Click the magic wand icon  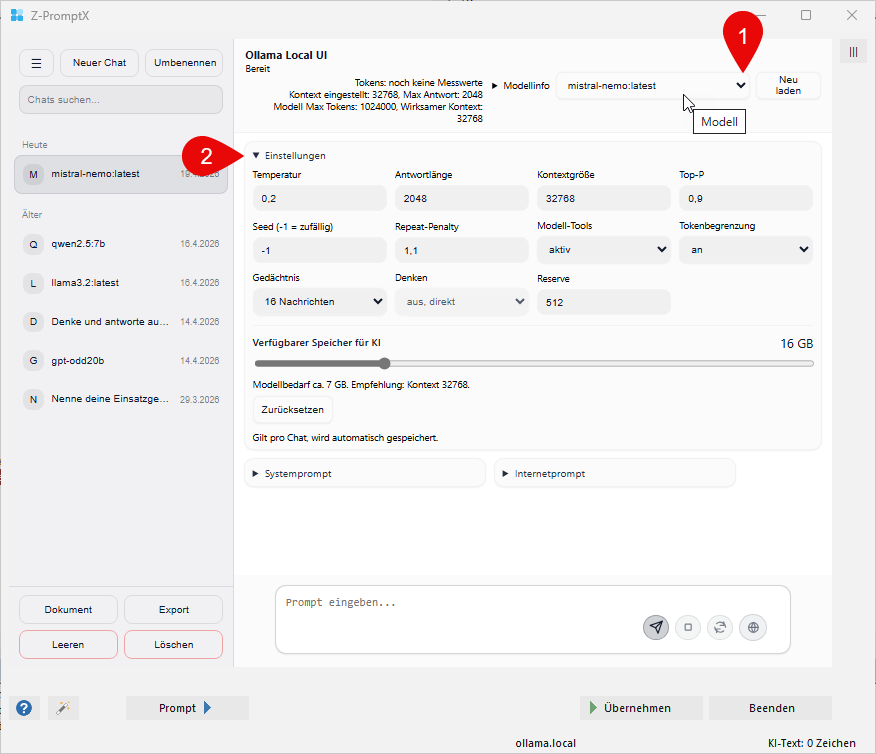pyautogui.click(x=63, y=708)
